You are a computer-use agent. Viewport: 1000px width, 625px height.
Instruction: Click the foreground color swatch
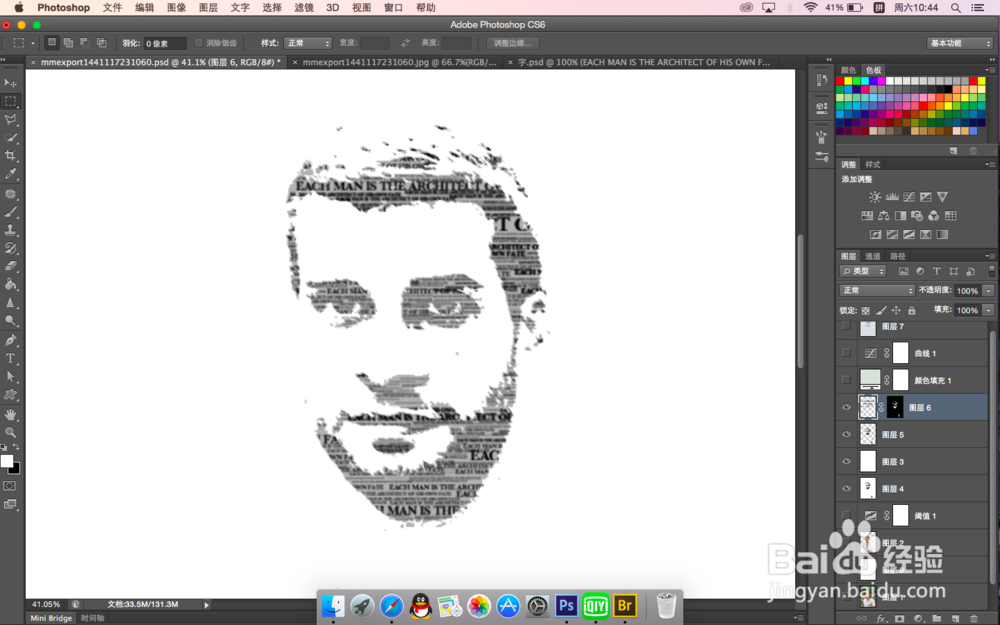7,461
